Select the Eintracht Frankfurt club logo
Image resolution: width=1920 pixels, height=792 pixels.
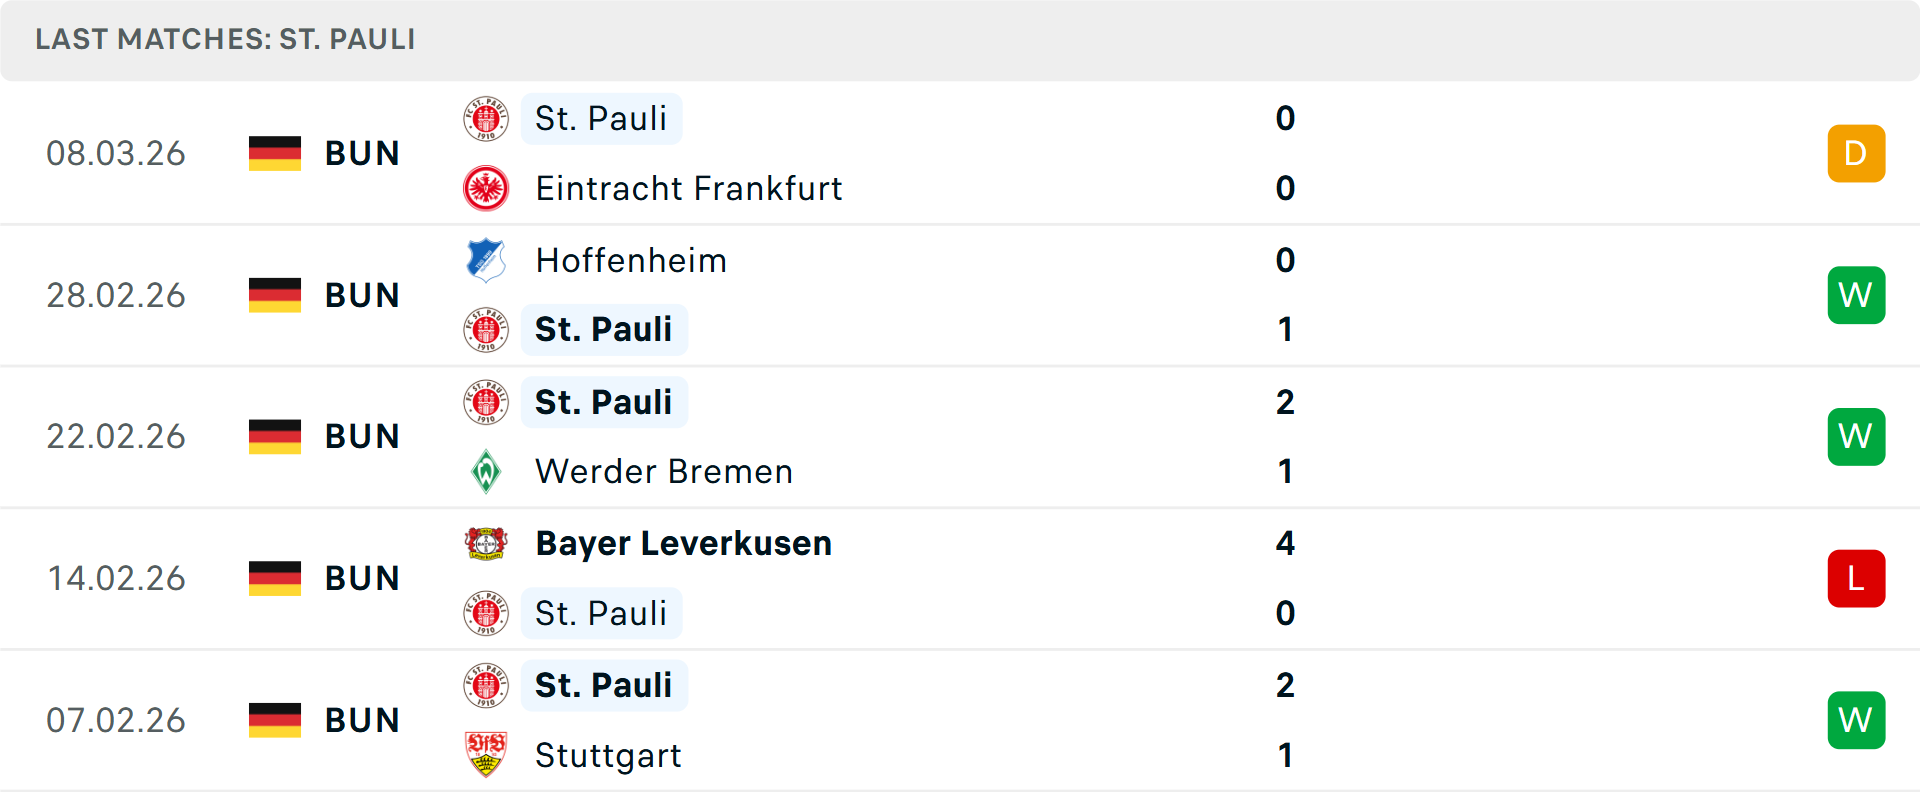tap(487, 188)
